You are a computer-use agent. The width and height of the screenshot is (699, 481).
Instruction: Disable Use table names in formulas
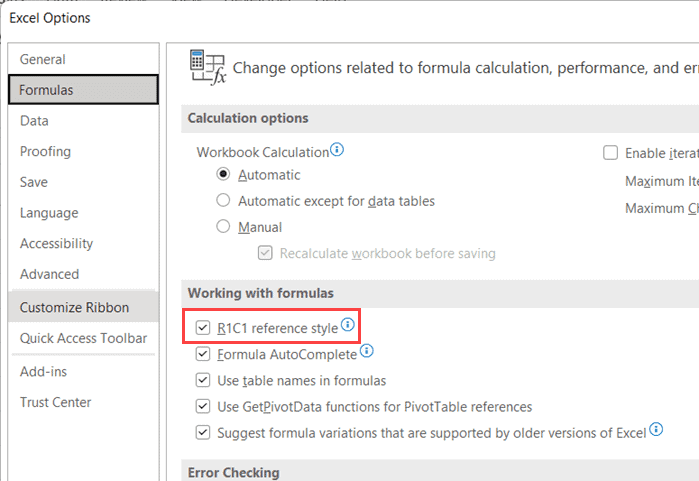pyautogui.click(x=204, y=380)
